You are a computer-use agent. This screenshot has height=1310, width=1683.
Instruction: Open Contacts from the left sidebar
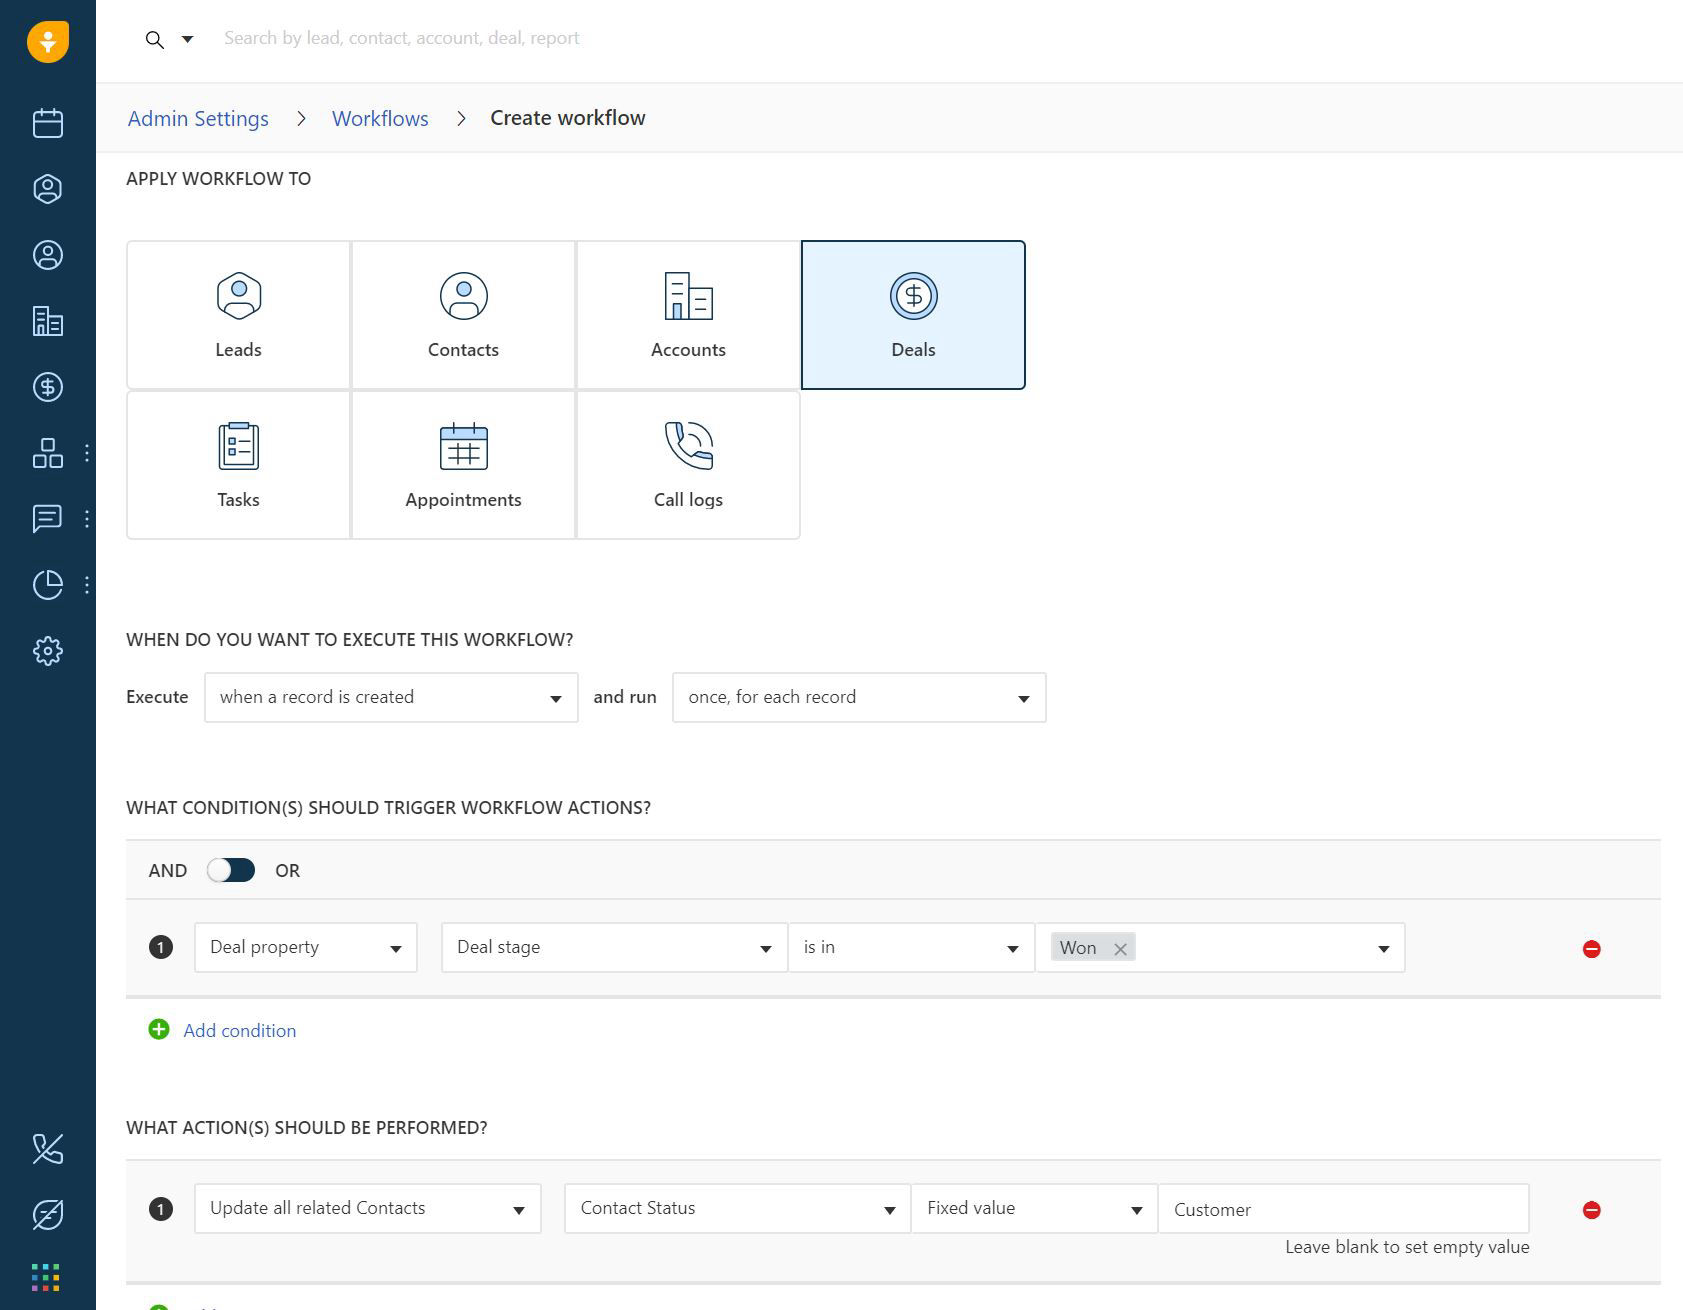tap(47, 255)
